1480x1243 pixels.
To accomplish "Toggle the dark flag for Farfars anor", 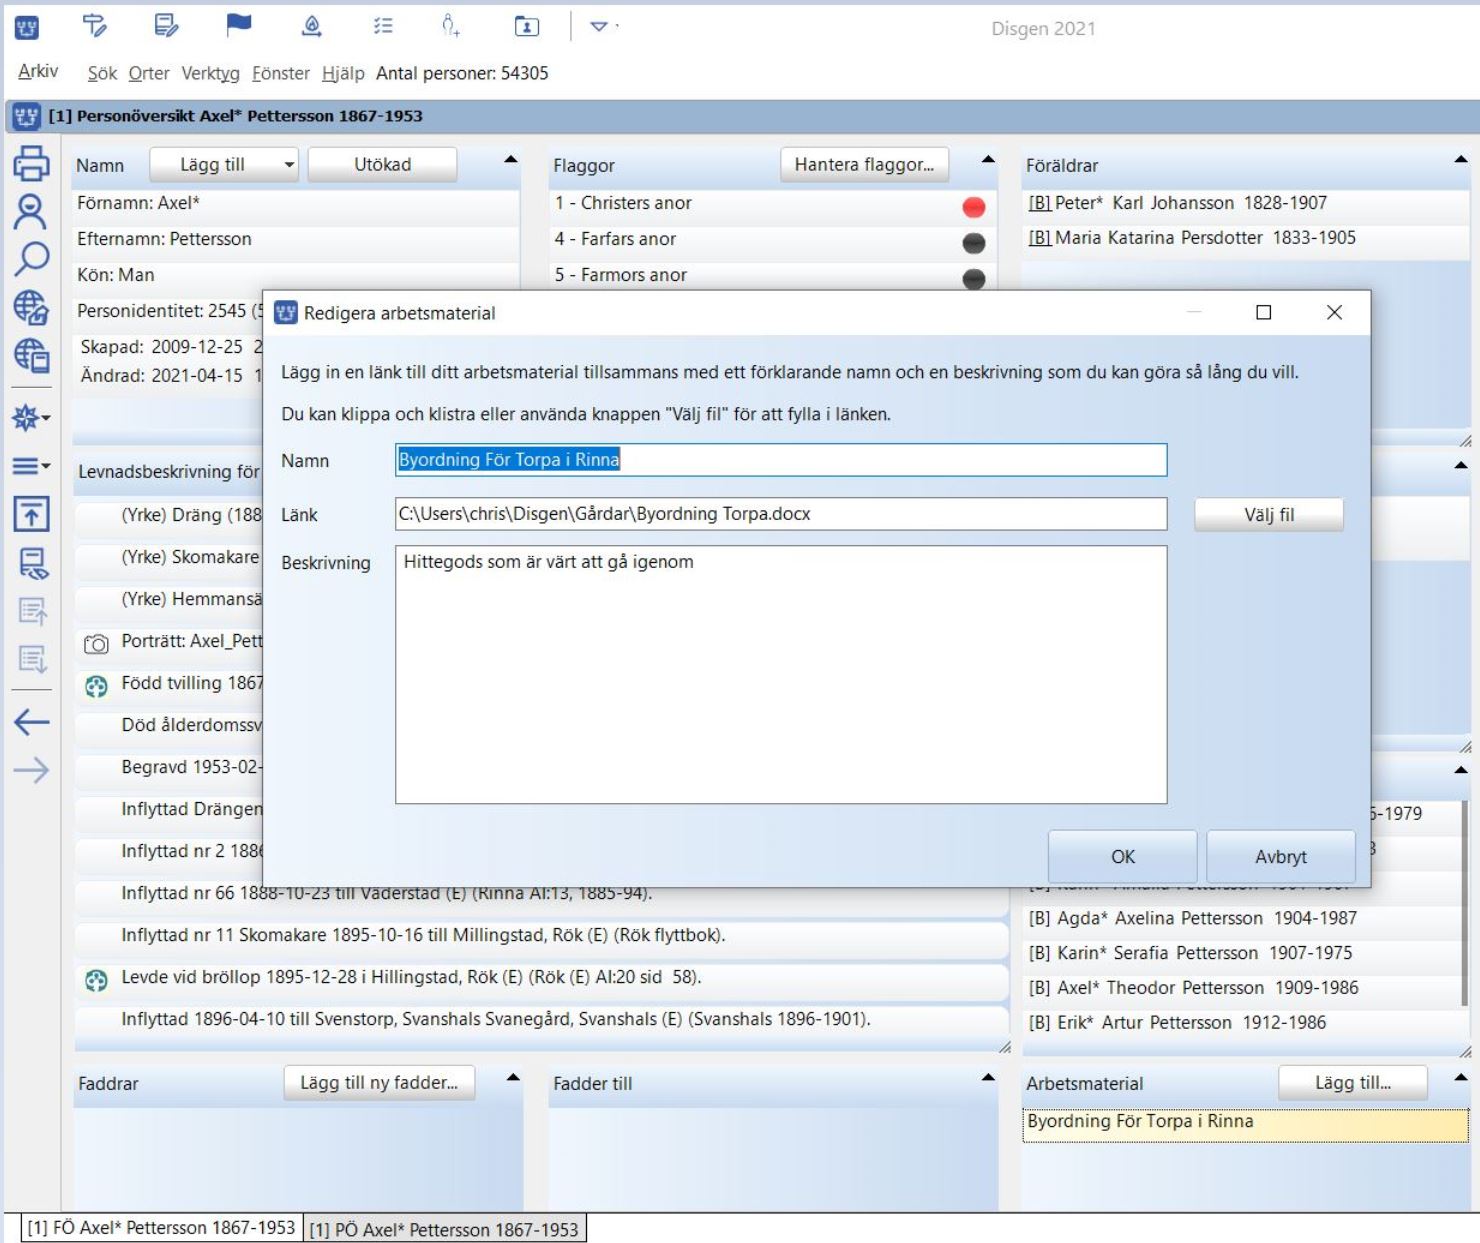I will pos(973,243).
